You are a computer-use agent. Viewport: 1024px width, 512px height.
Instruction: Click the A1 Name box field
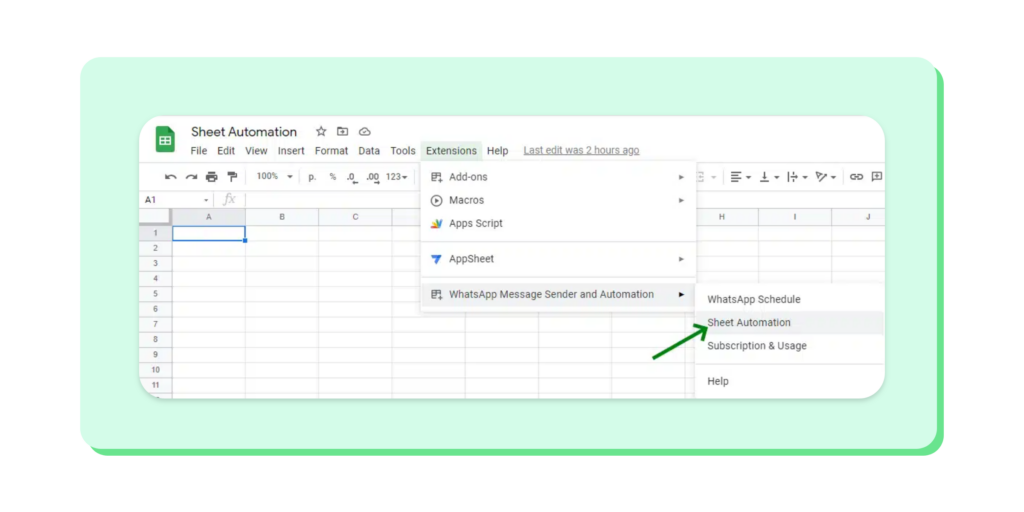176,200
